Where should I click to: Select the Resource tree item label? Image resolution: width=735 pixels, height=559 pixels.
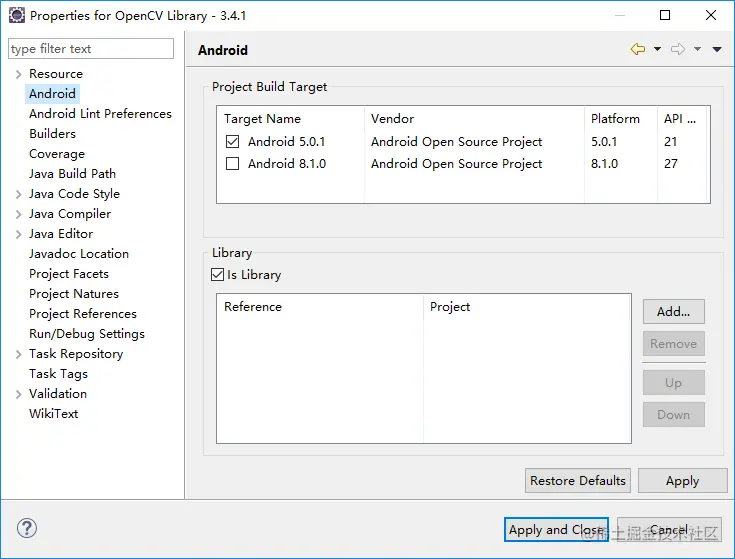56,74
